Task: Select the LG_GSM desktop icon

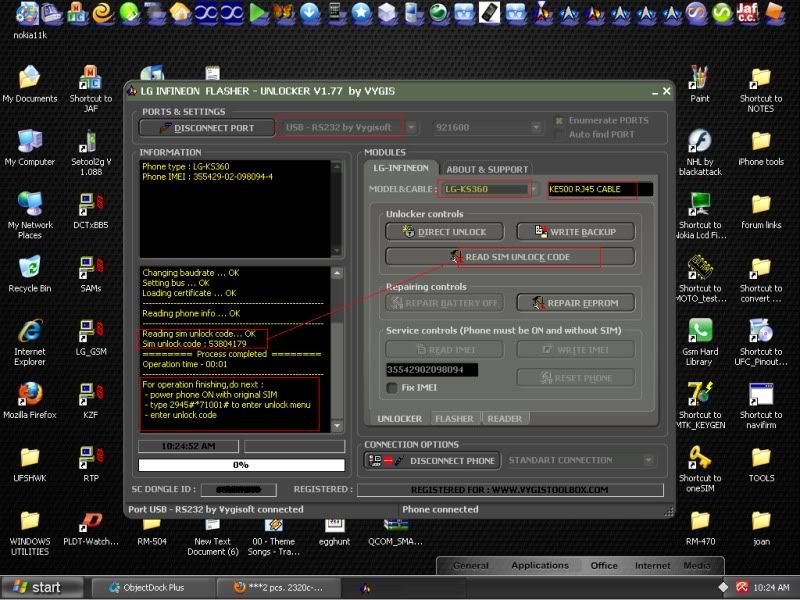Action: tap(90, 338)
